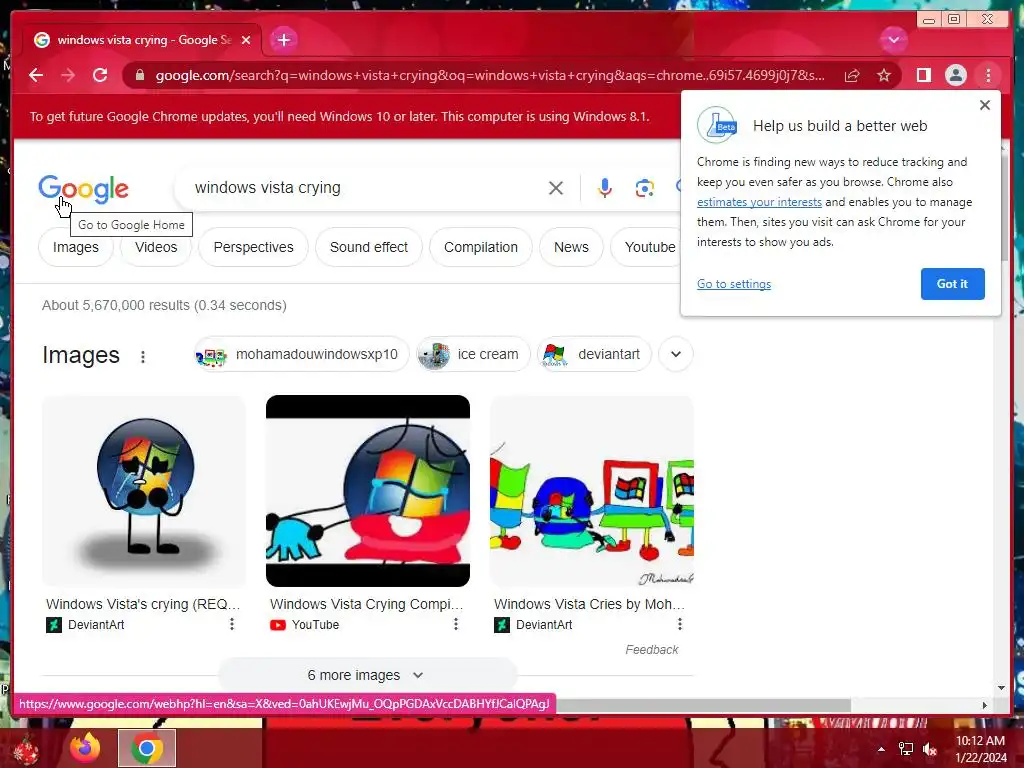
Task: Click About 5,670,000 results text
Action: [x=164, y=305]
